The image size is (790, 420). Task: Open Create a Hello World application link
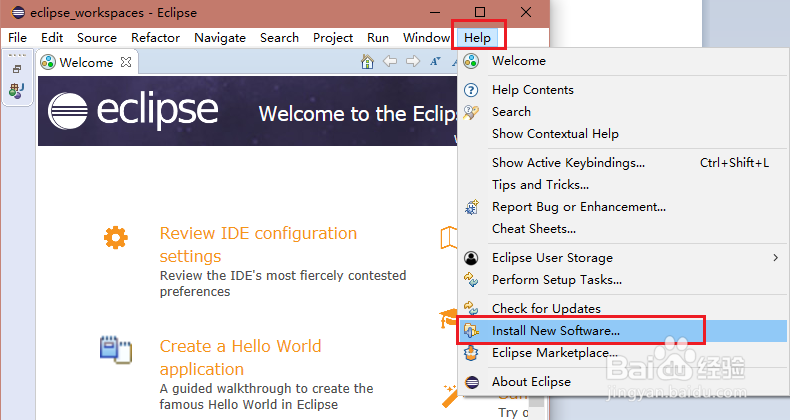point(240,358)
